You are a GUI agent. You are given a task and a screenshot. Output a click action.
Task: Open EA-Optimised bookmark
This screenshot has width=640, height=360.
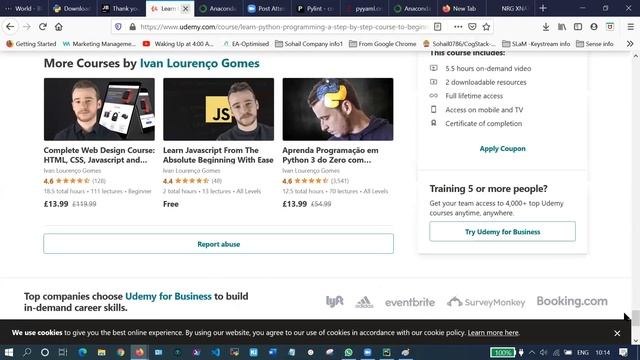click(246, 44)
